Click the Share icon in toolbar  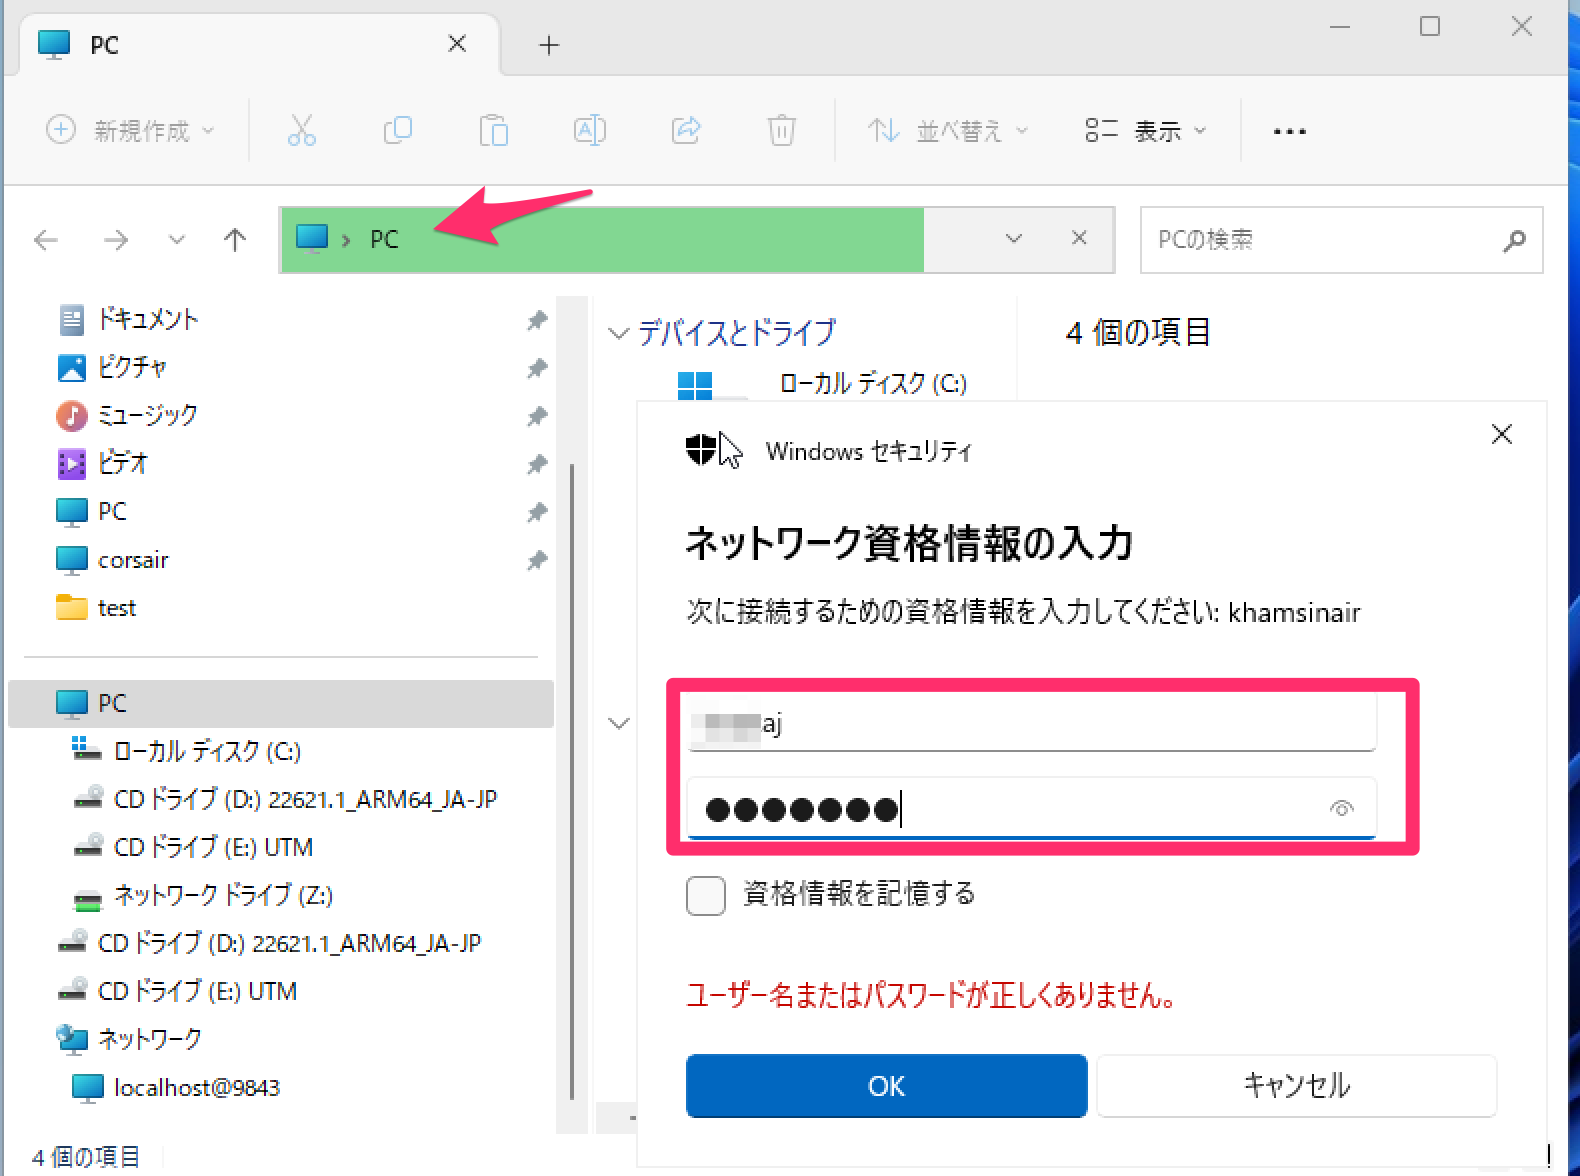tap(686, 130)
